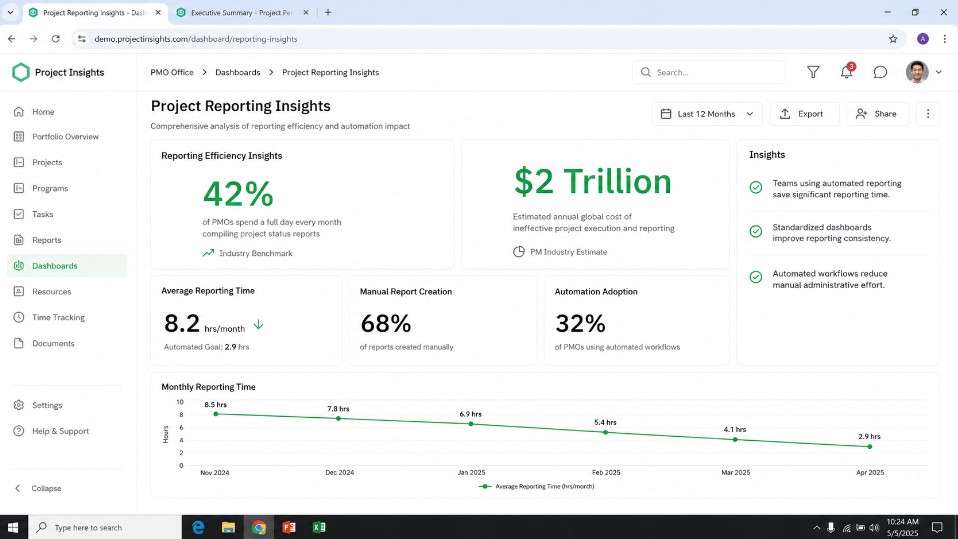
Task: Click the Share button
Action: point(877,114)
